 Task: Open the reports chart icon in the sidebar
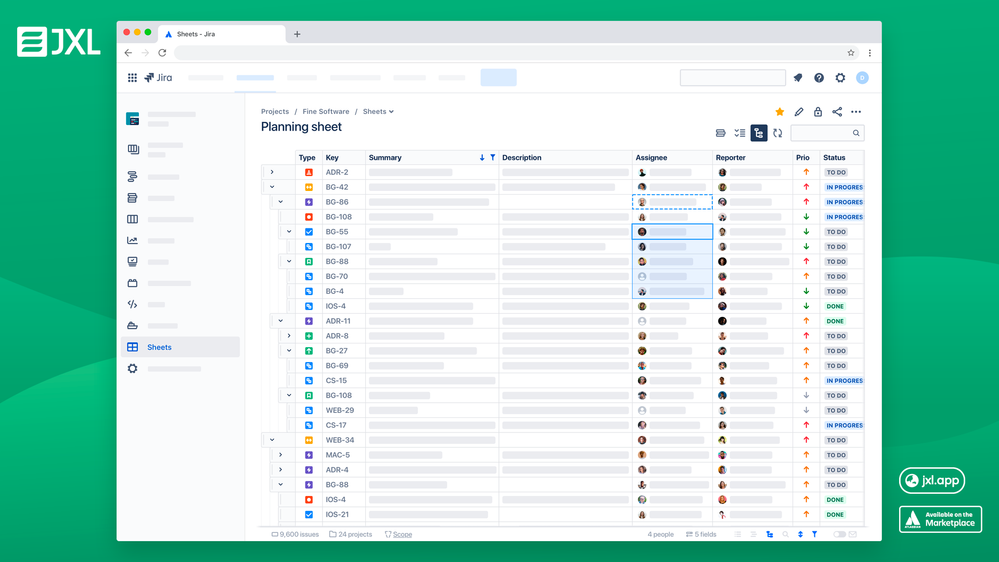[133, 240]
